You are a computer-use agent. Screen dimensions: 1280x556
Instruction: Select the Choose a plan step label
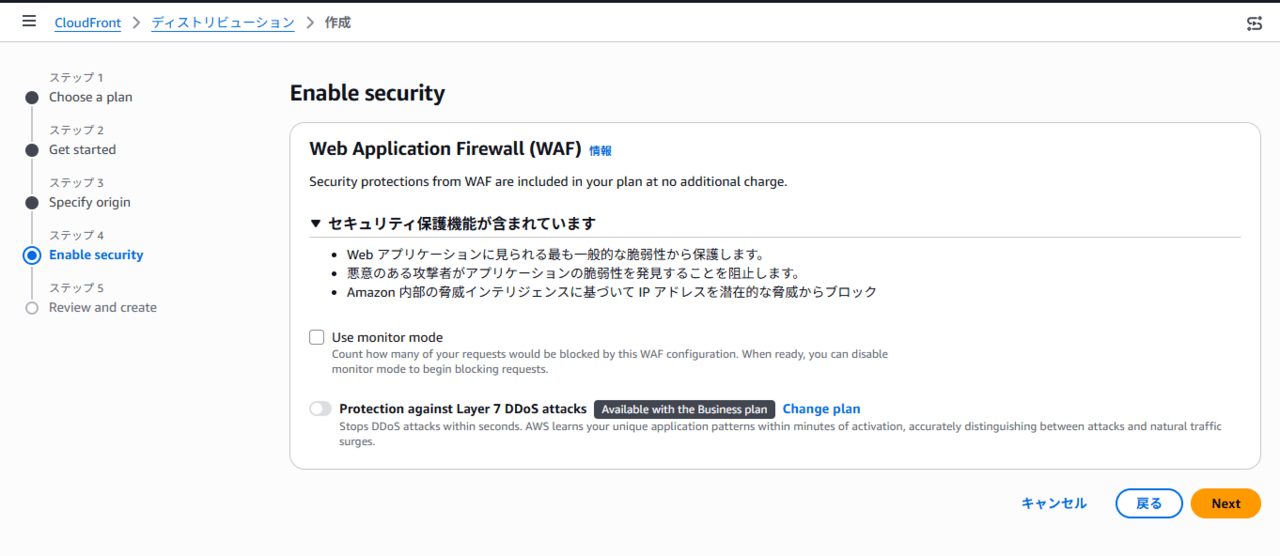tap(91, 98)
